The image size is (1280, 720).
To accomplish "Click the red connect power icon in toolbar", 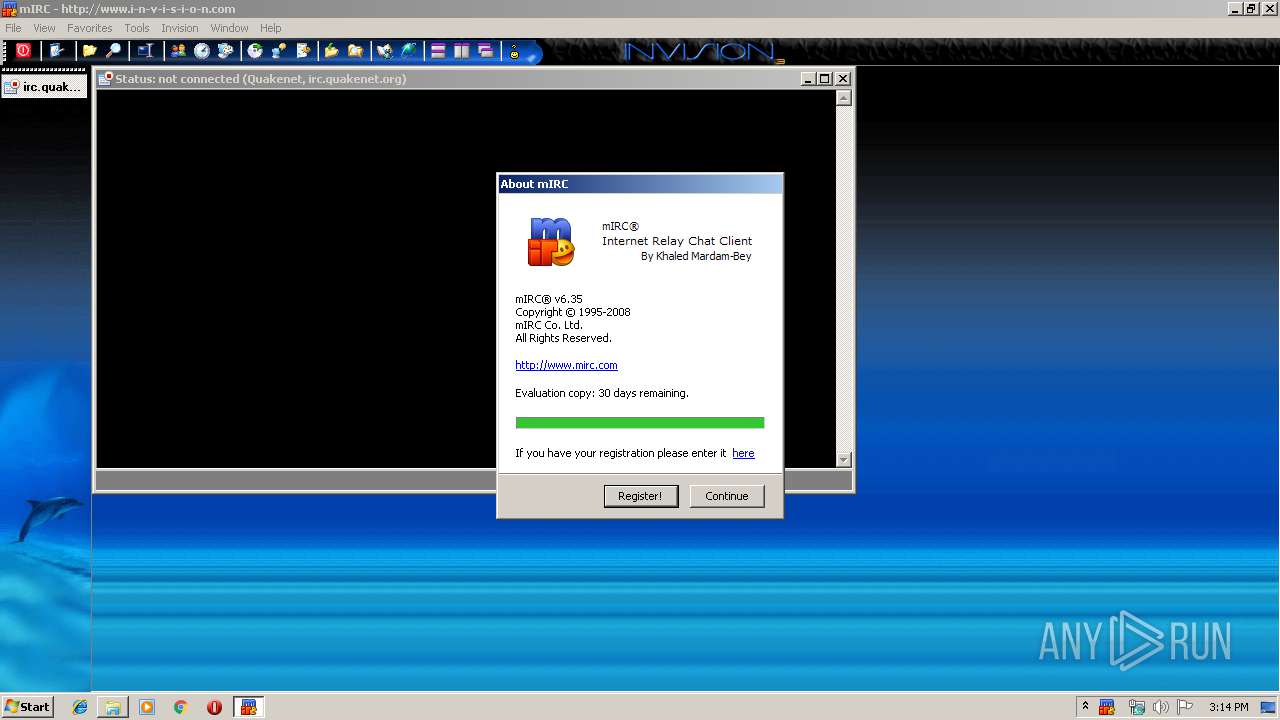I will [x=23, y=50].
